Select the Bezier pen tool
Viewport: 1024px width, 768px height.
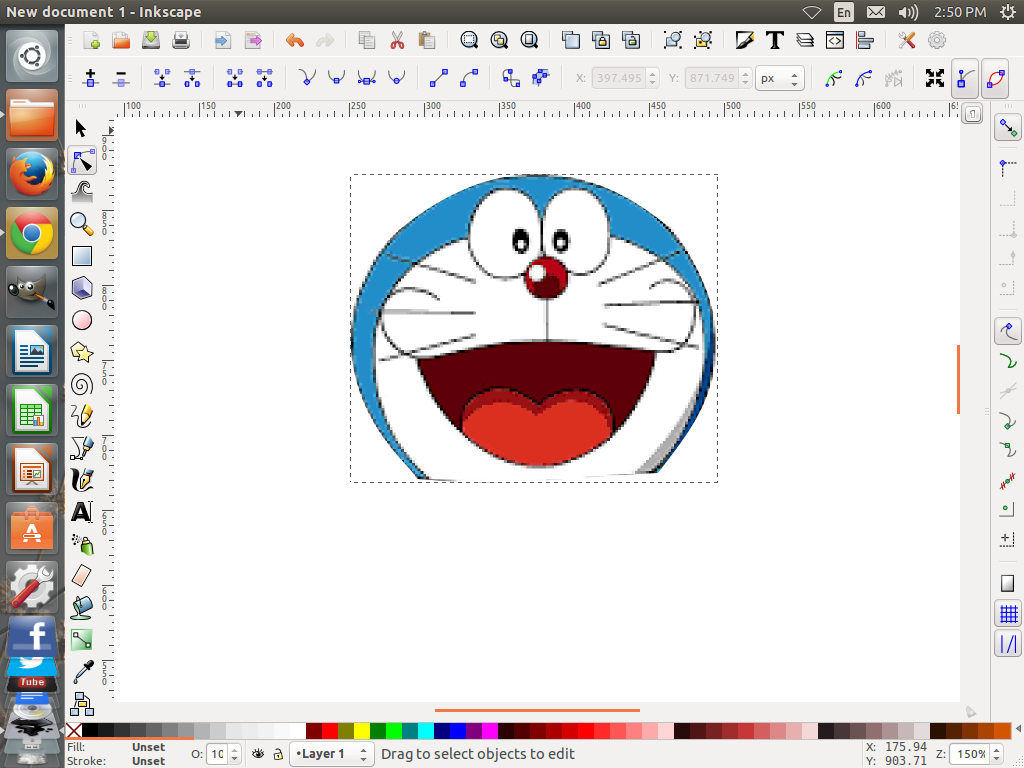tap(82, 448)
